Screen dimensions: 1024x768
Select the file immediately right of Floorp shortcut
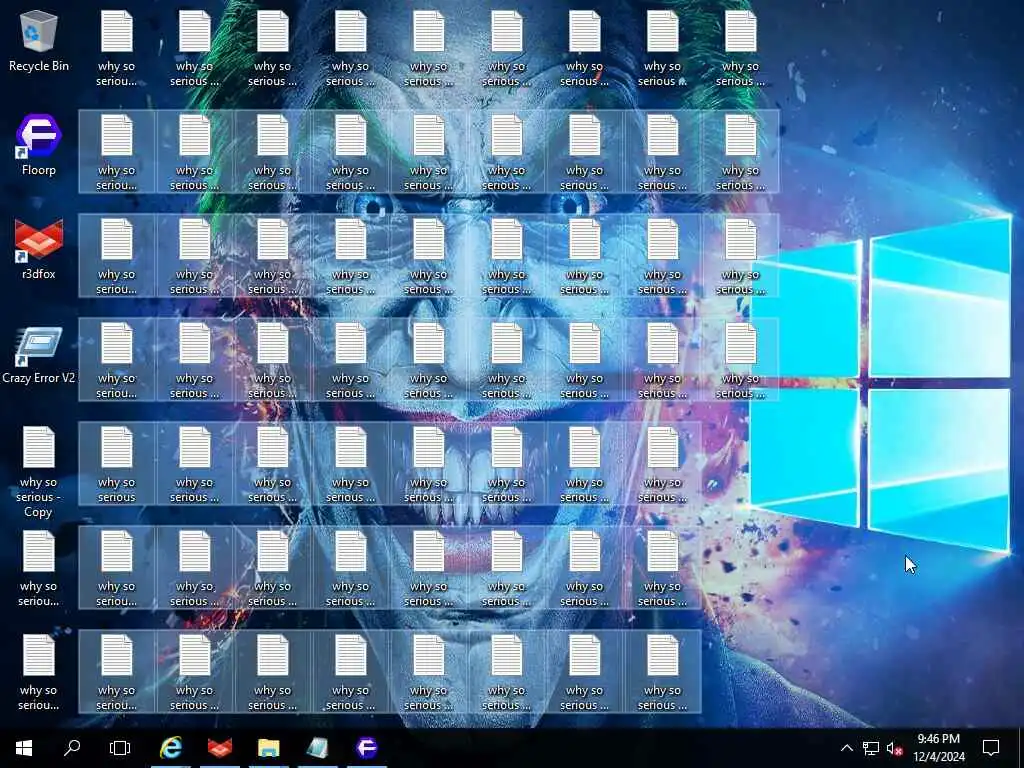click(117, 152)
